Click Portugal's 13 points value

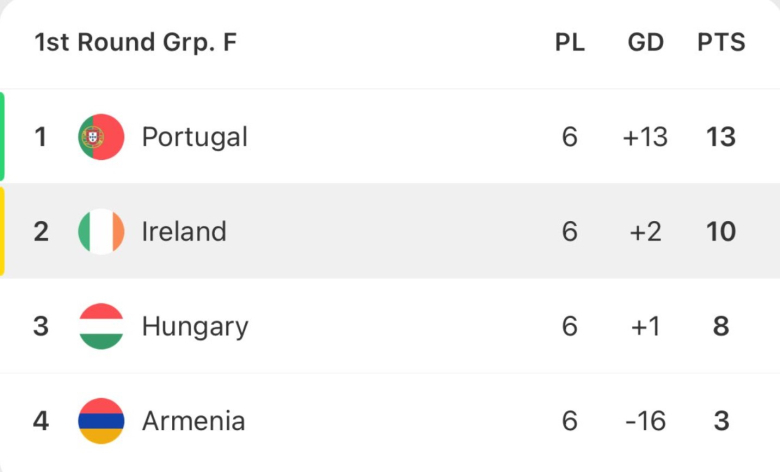pyautogui.click(x=721, y=137)
